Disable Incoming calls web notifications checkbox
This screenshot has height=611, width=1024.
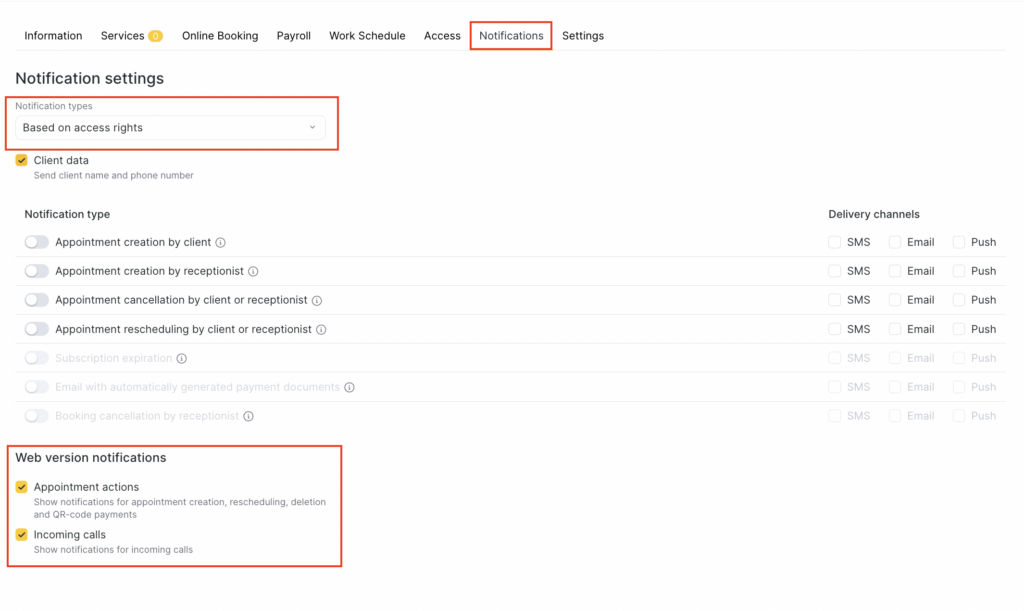point(22,535)
